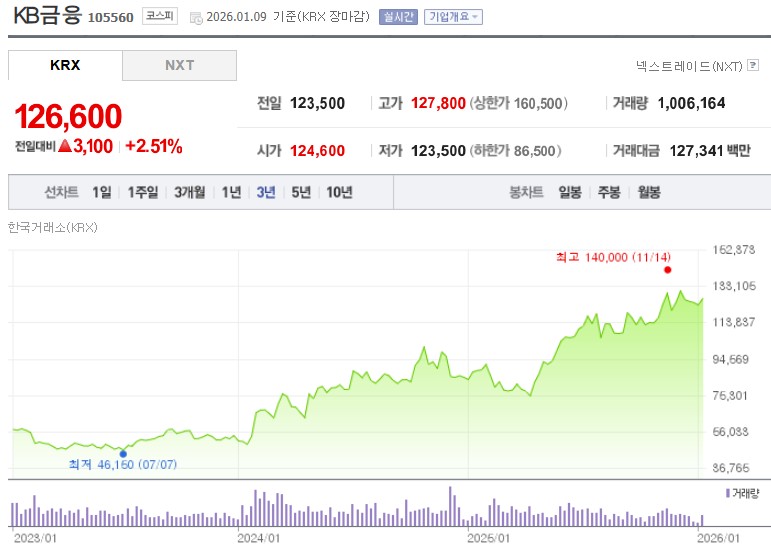Click the 2025/01 x-axis label
This screenshot has width=771, height=553.
pyautogui.click(x=488, y=538)
